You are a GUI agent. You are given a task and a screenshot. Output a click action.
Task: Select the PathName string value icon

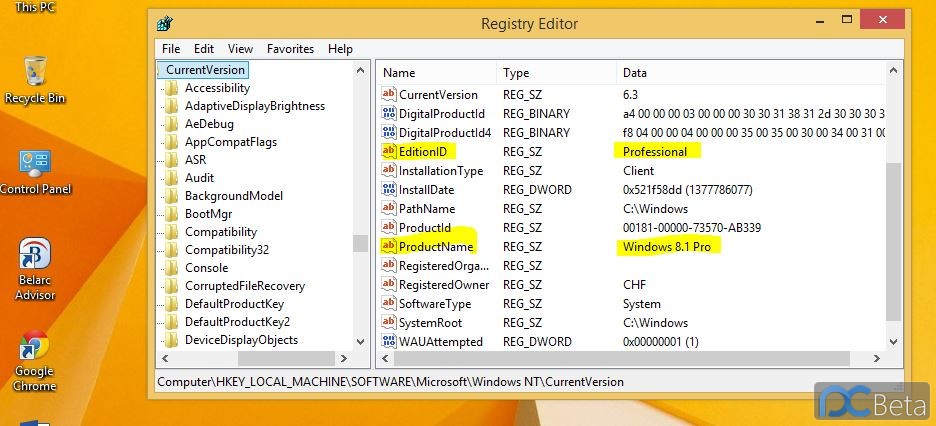point(389,209)
